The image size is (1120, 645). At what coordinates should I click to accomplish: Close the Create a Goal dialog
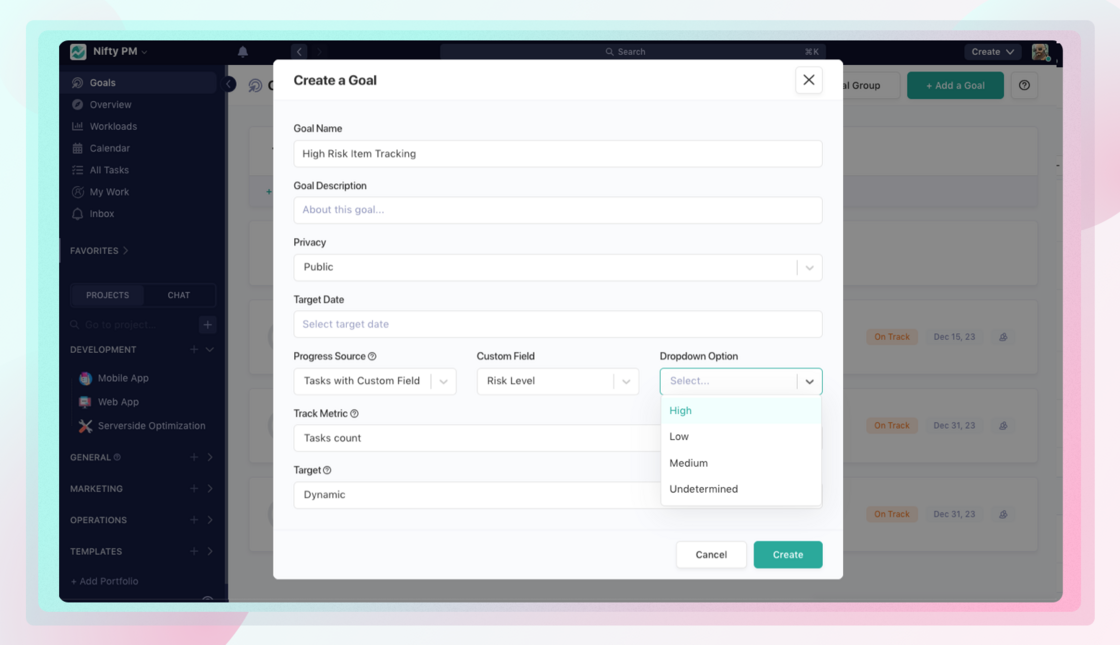[808, 81]
